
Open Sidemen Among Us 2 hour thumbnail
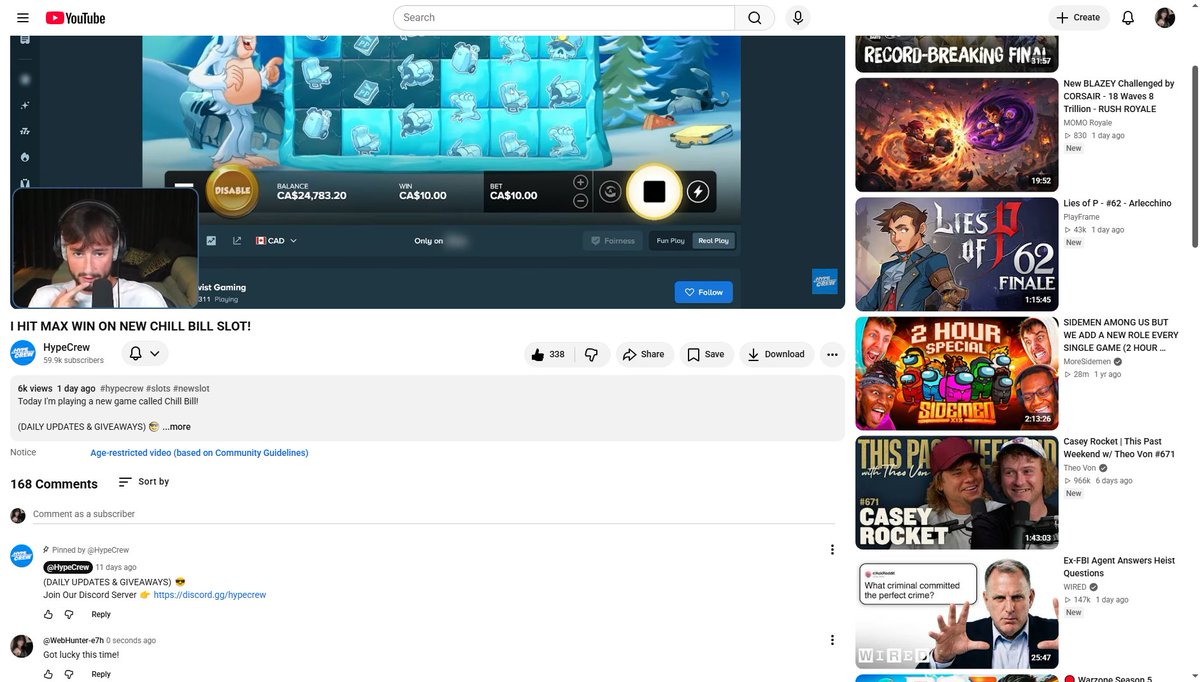(957, 373)
